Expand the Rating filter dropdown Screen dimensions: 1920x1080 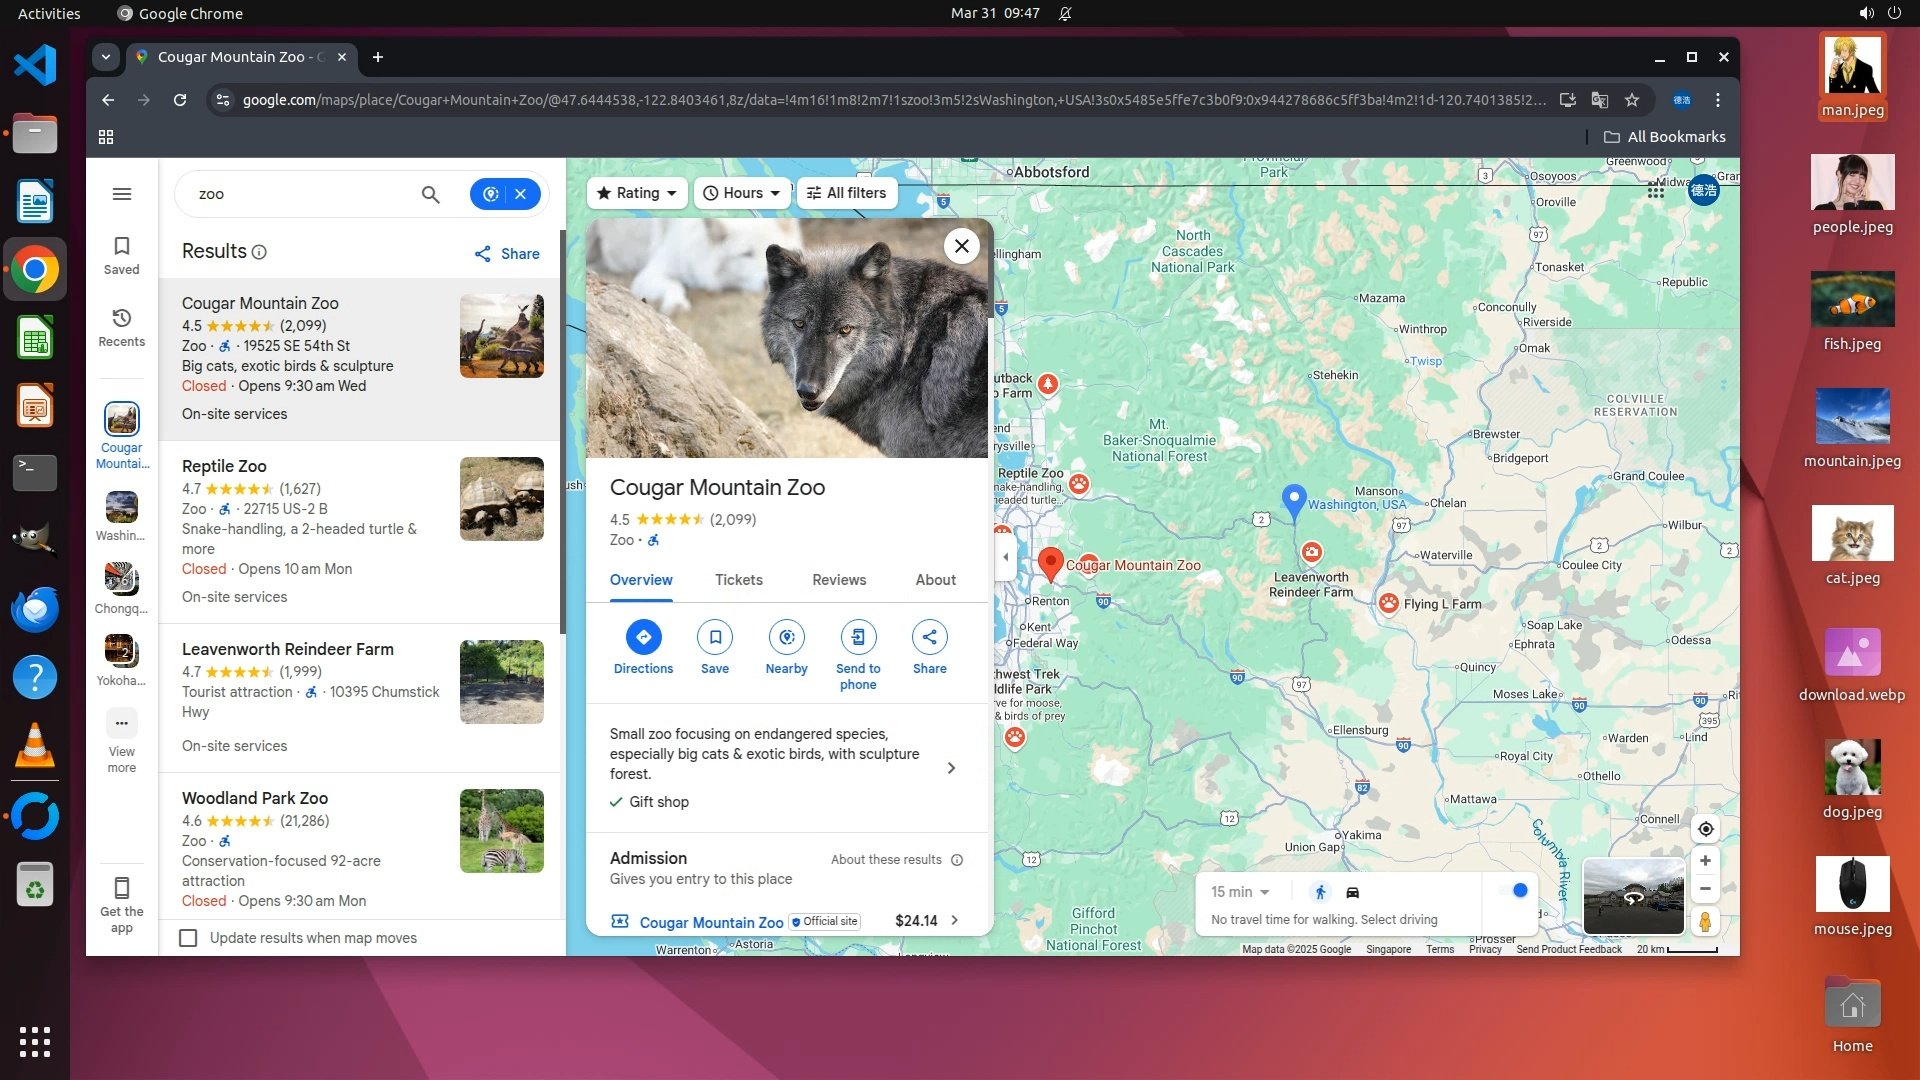[x=637, y=193]
